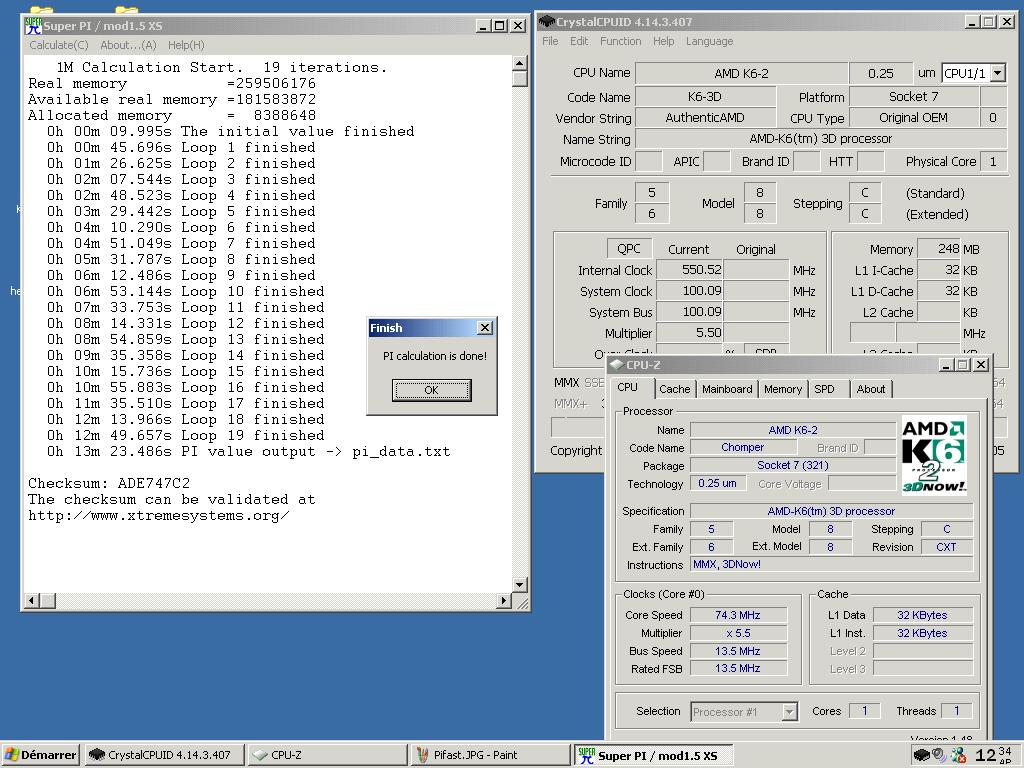This screenshot has height=768, width=1024.
Task: Click Démarrer start button
Action: click(x=40, y=755)
